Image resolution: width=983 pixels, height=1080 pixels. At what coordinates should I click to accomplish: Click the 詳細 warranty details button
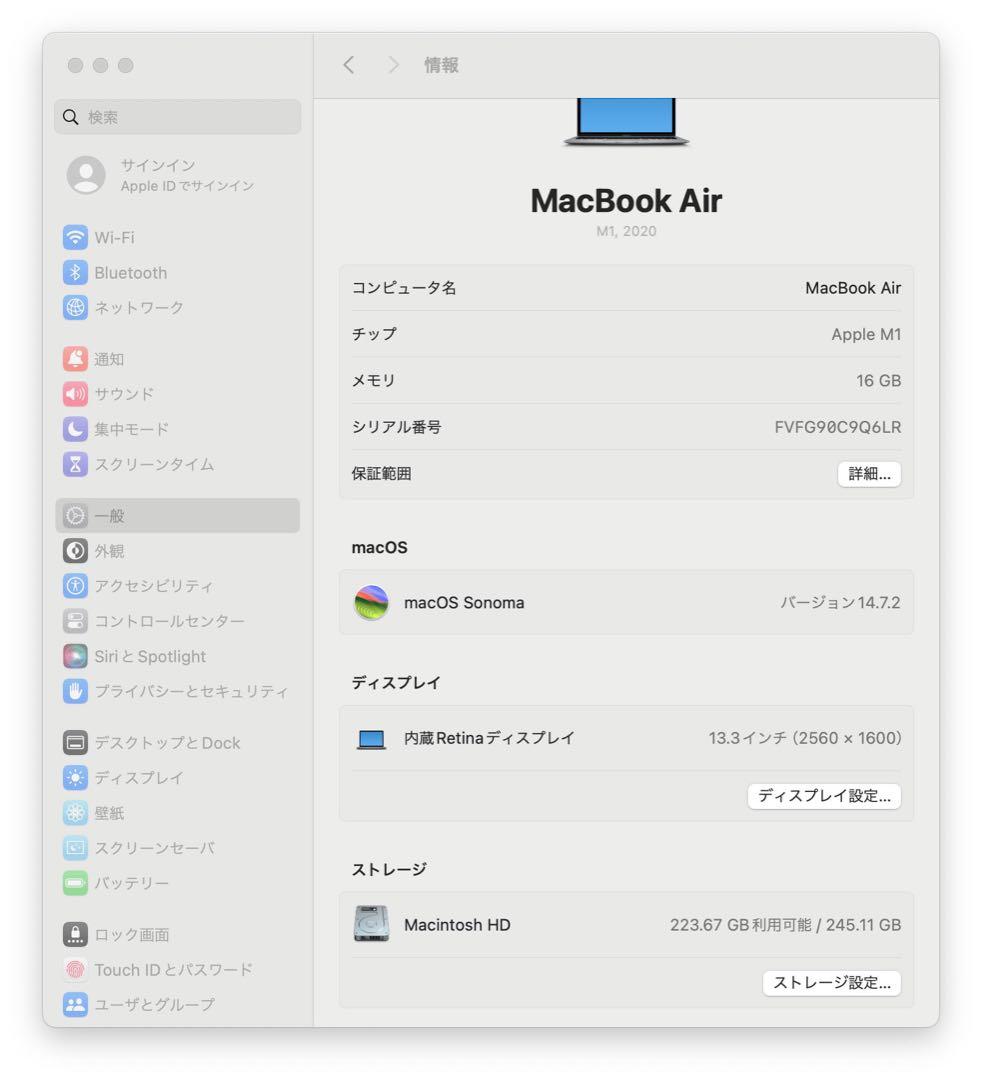(868, 473)
